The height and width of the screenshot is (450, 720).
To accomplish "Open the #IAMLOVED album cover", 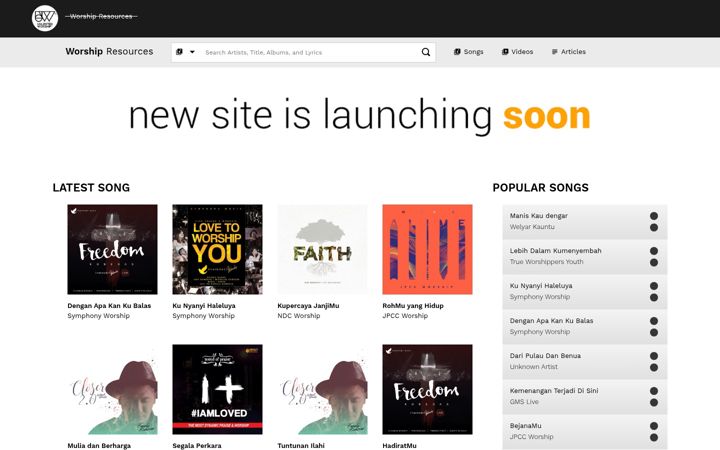I will click(217, 389).
